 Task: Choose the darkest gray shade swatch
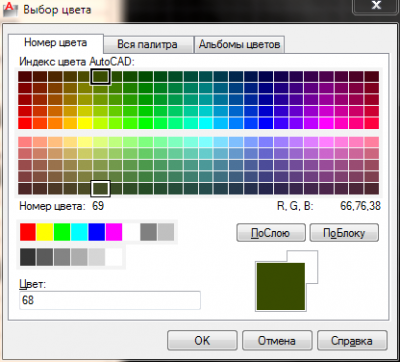click(28, 257)
